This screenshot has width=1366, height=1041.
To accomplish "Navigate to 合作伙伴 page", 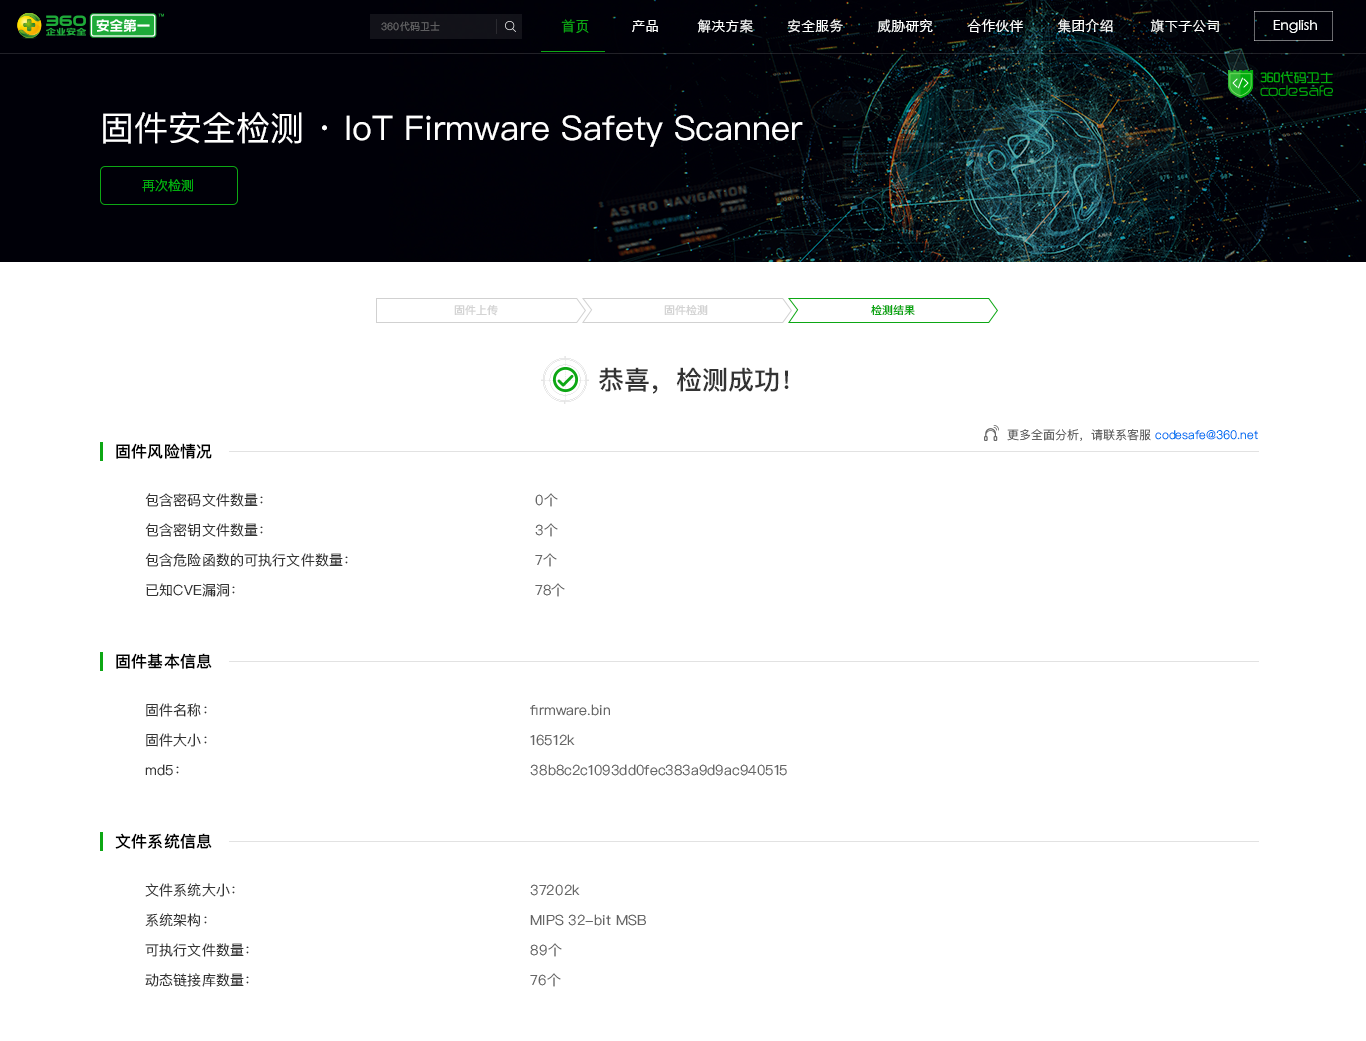I will tap(995, 26).
